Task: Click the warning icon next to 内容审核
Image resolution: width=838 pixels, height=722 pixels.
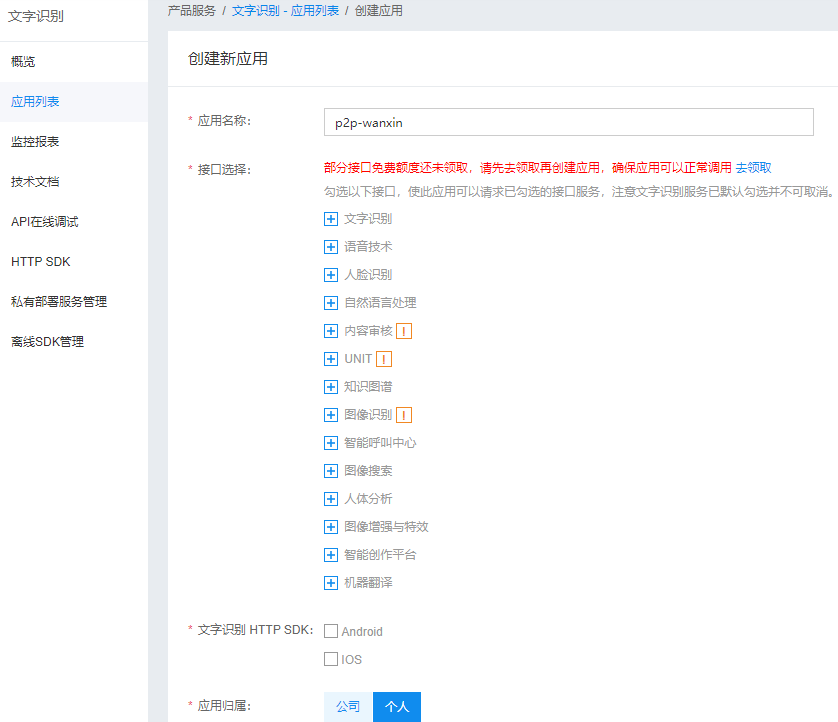Action: click(x=404, y=331)
